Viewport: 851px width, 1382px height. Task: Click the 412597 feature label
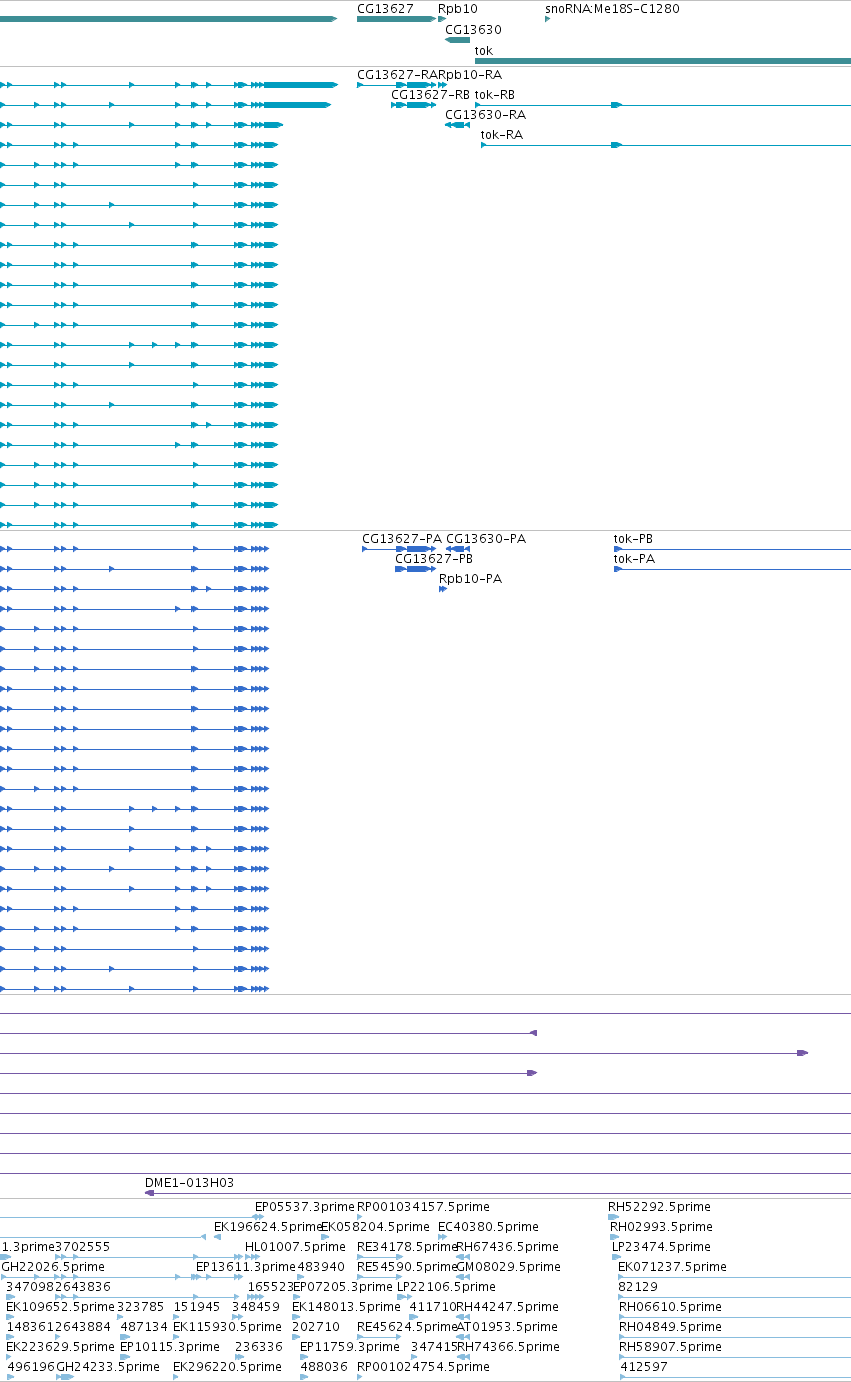tap(644, 1366)
